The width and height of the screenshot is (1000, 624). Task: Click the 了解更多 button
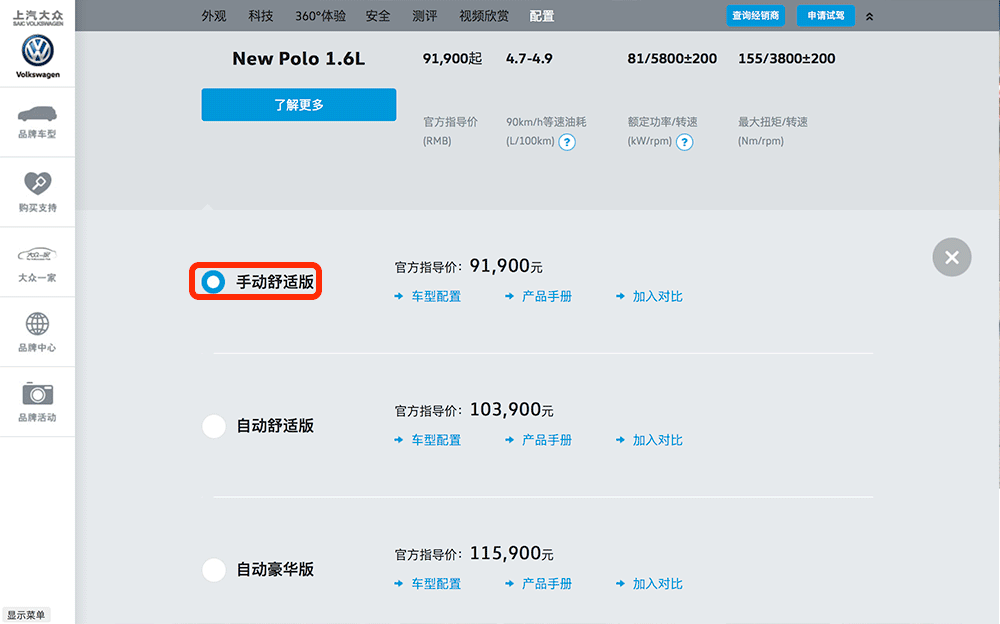(298, 105)
